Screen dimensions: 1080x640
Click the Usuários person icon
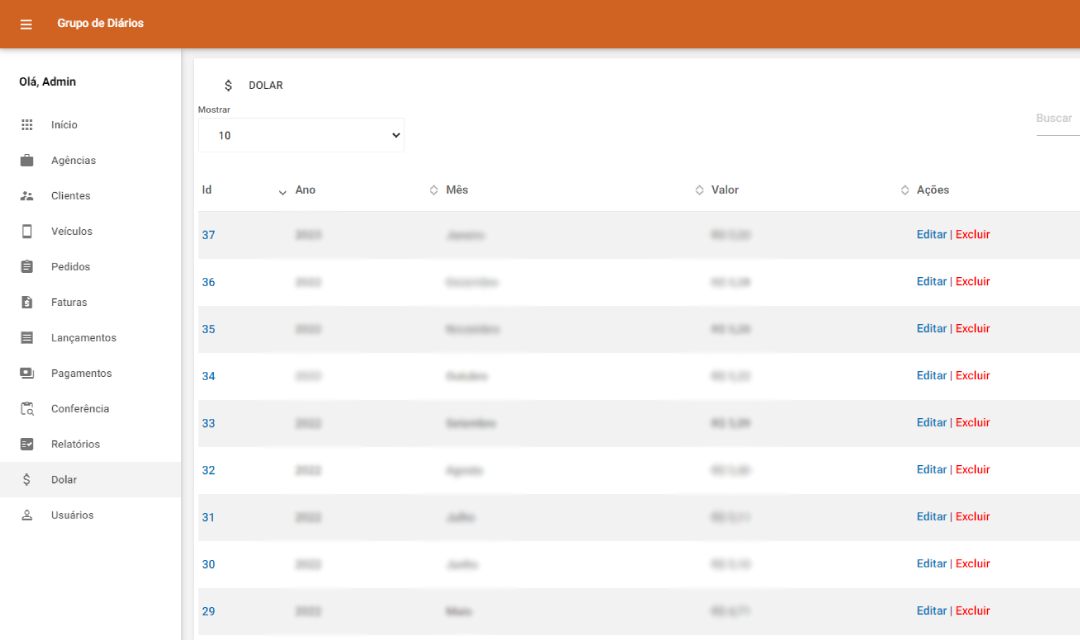[27, 515]
